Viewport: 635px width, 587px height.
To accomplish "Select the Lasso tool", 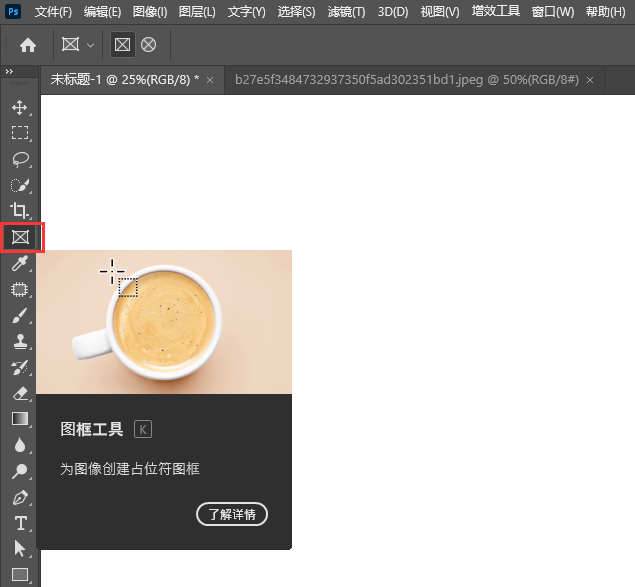I will (x=19, y=160).
